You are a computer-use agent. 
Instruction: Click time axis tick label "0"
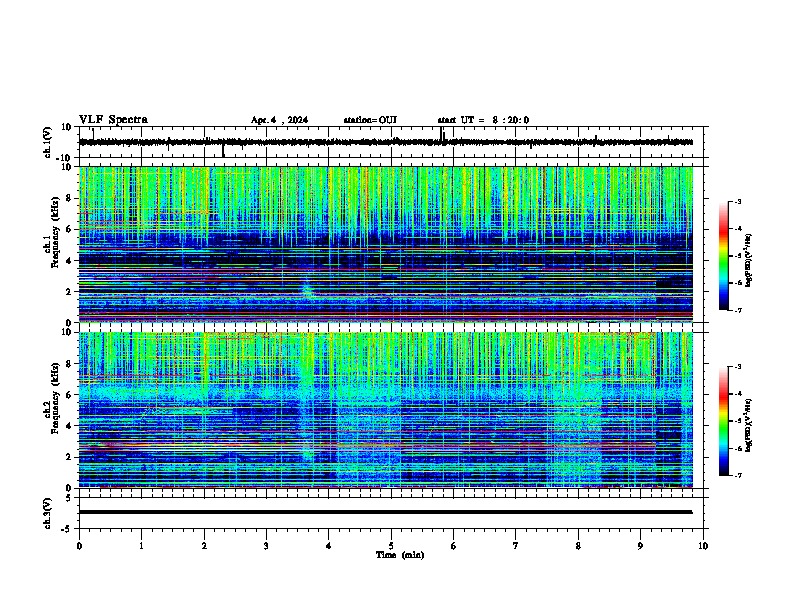pos(79,545)
